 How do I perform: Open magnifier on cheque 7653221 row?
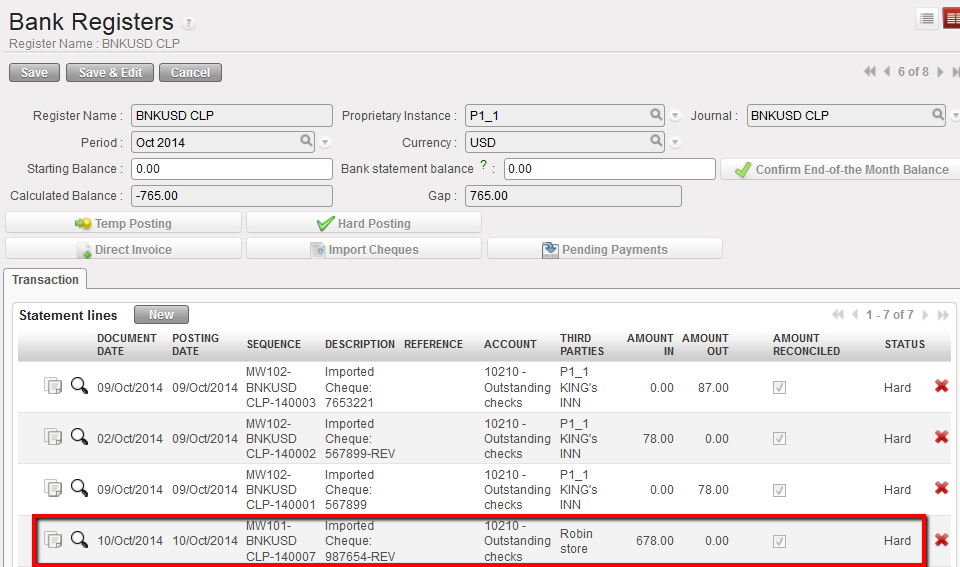(79, 386)
